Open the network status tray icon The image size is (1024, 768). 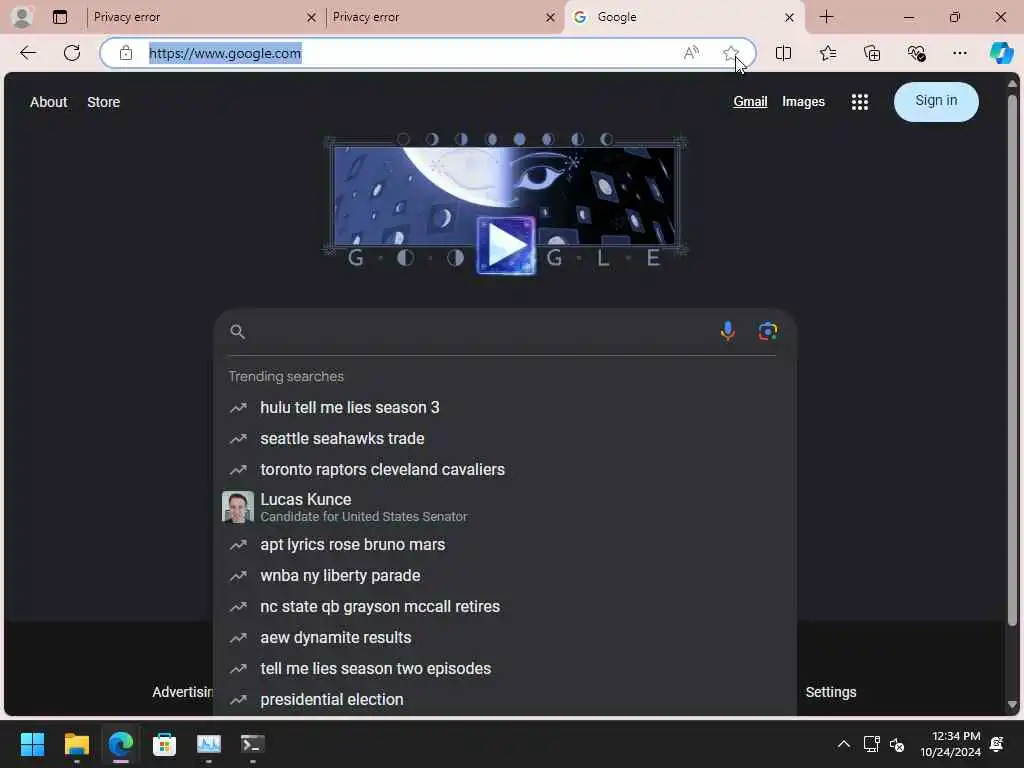coord(872,744)
